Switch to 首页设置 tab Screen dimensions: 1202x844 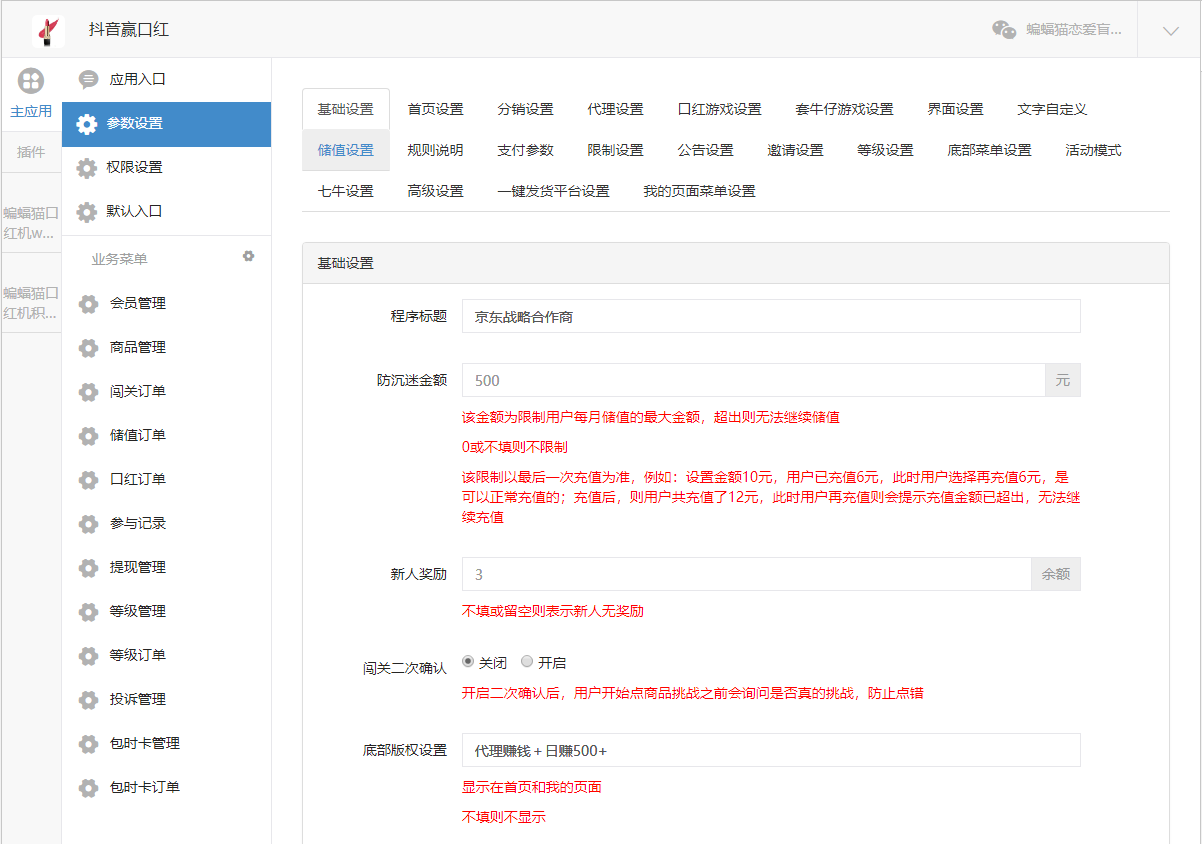tap(435, 109)
